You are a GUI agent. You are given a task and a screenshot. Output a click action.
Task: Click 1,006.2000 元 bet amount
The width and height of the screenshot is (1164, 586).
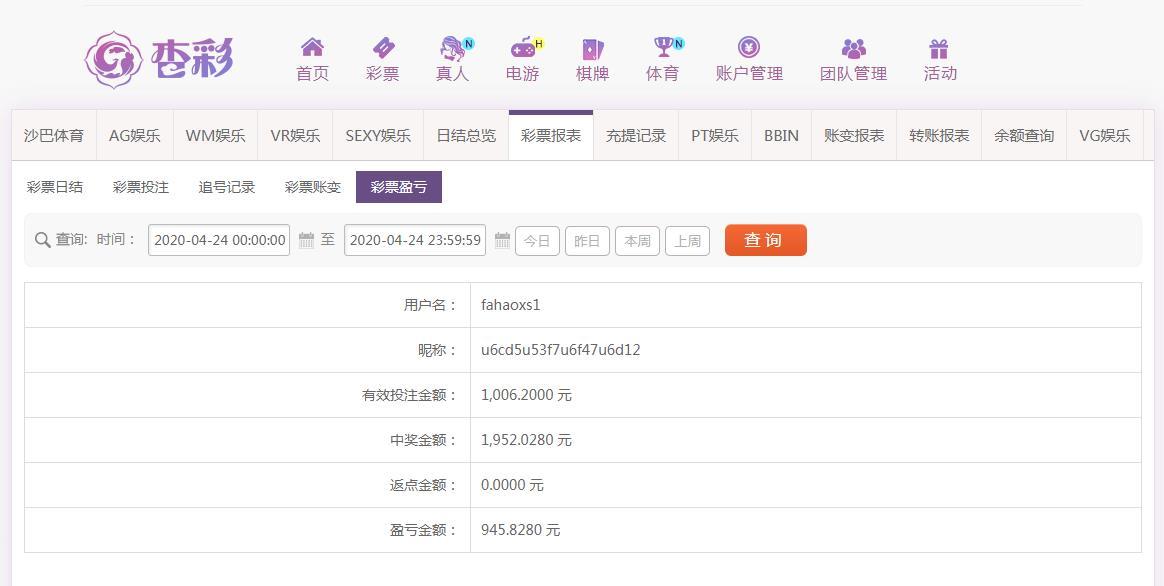pos(526,395)
